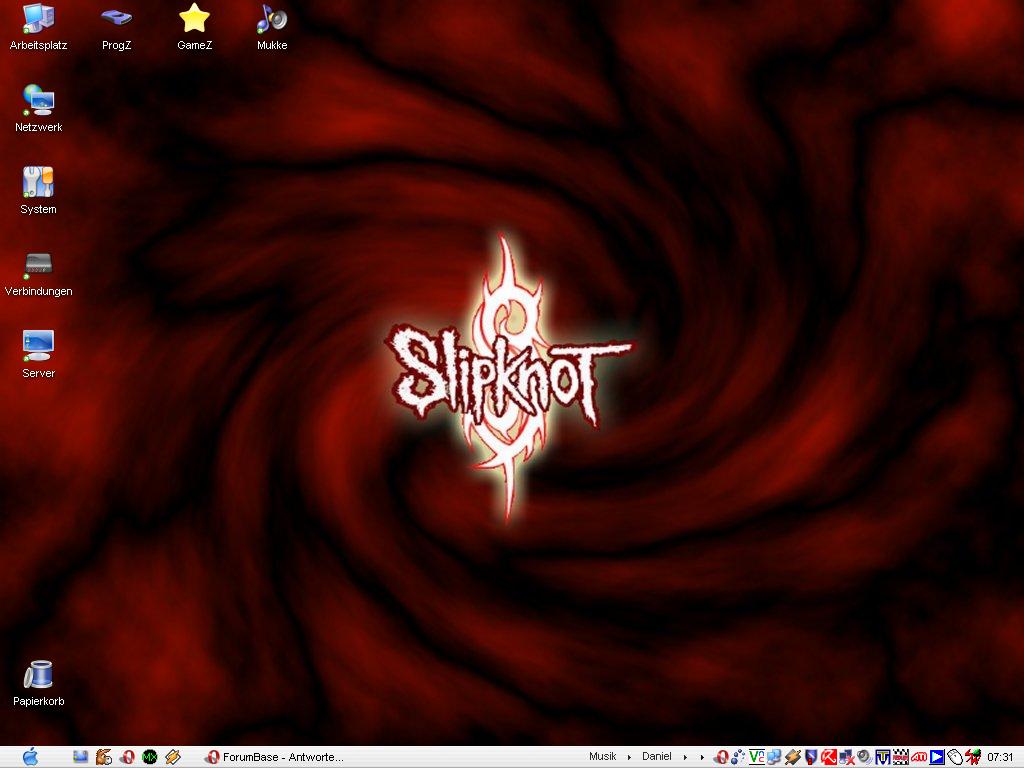Click the red and green tray icon
The height and width of the screenshot is (768, 1024).
(x=973, y=757)
